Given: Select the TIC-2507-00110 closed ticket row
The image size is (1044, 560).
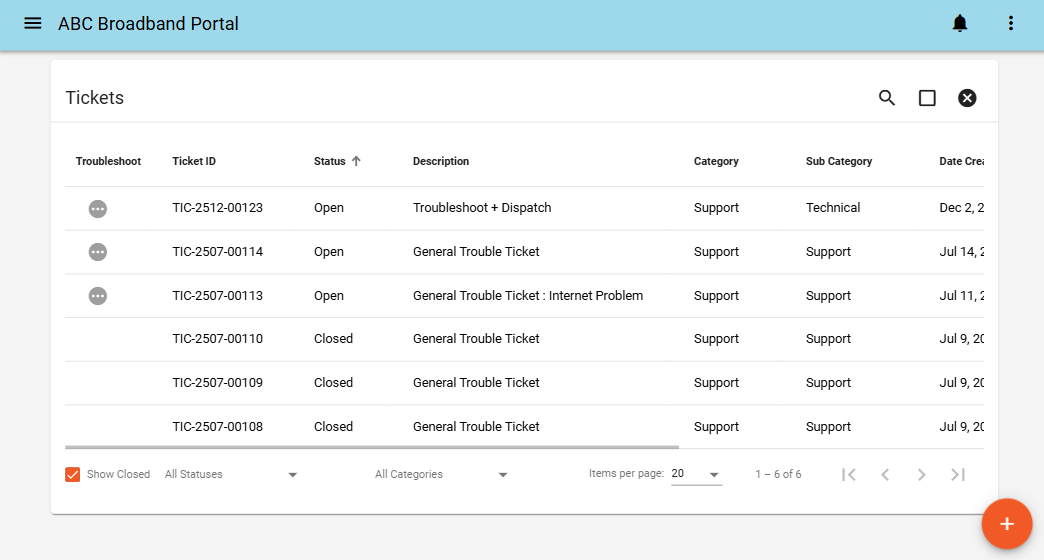Looking at the screenshot, I should (x=524, y=339).
